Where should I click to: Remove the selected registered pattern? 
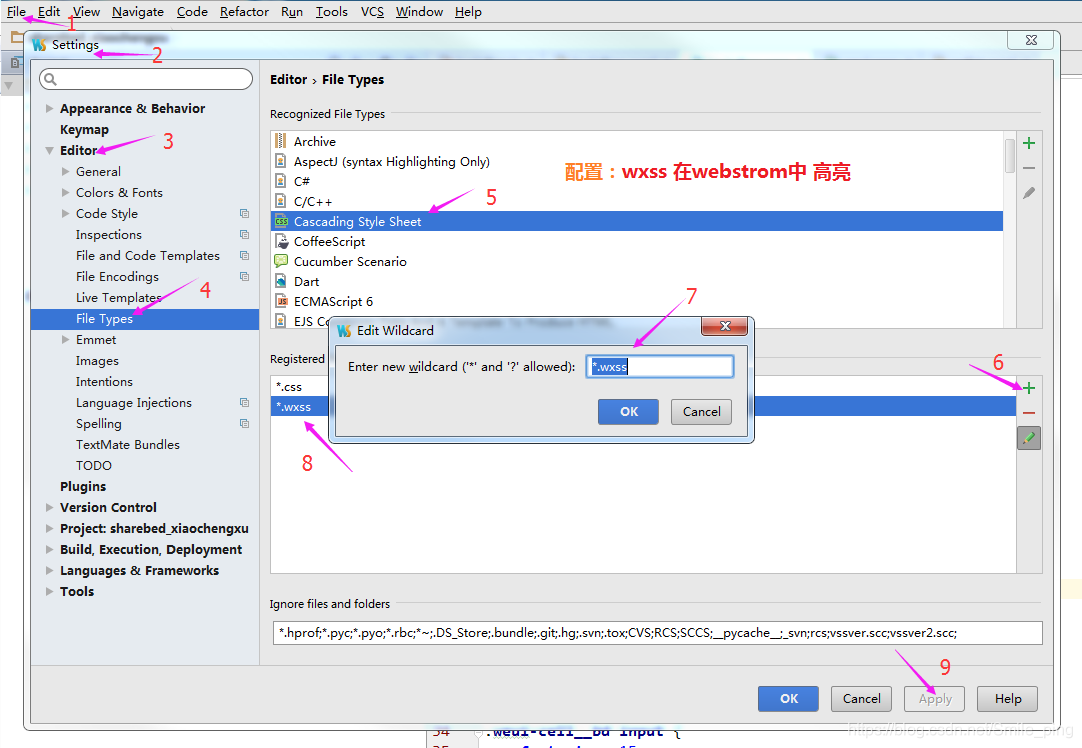1029,413
